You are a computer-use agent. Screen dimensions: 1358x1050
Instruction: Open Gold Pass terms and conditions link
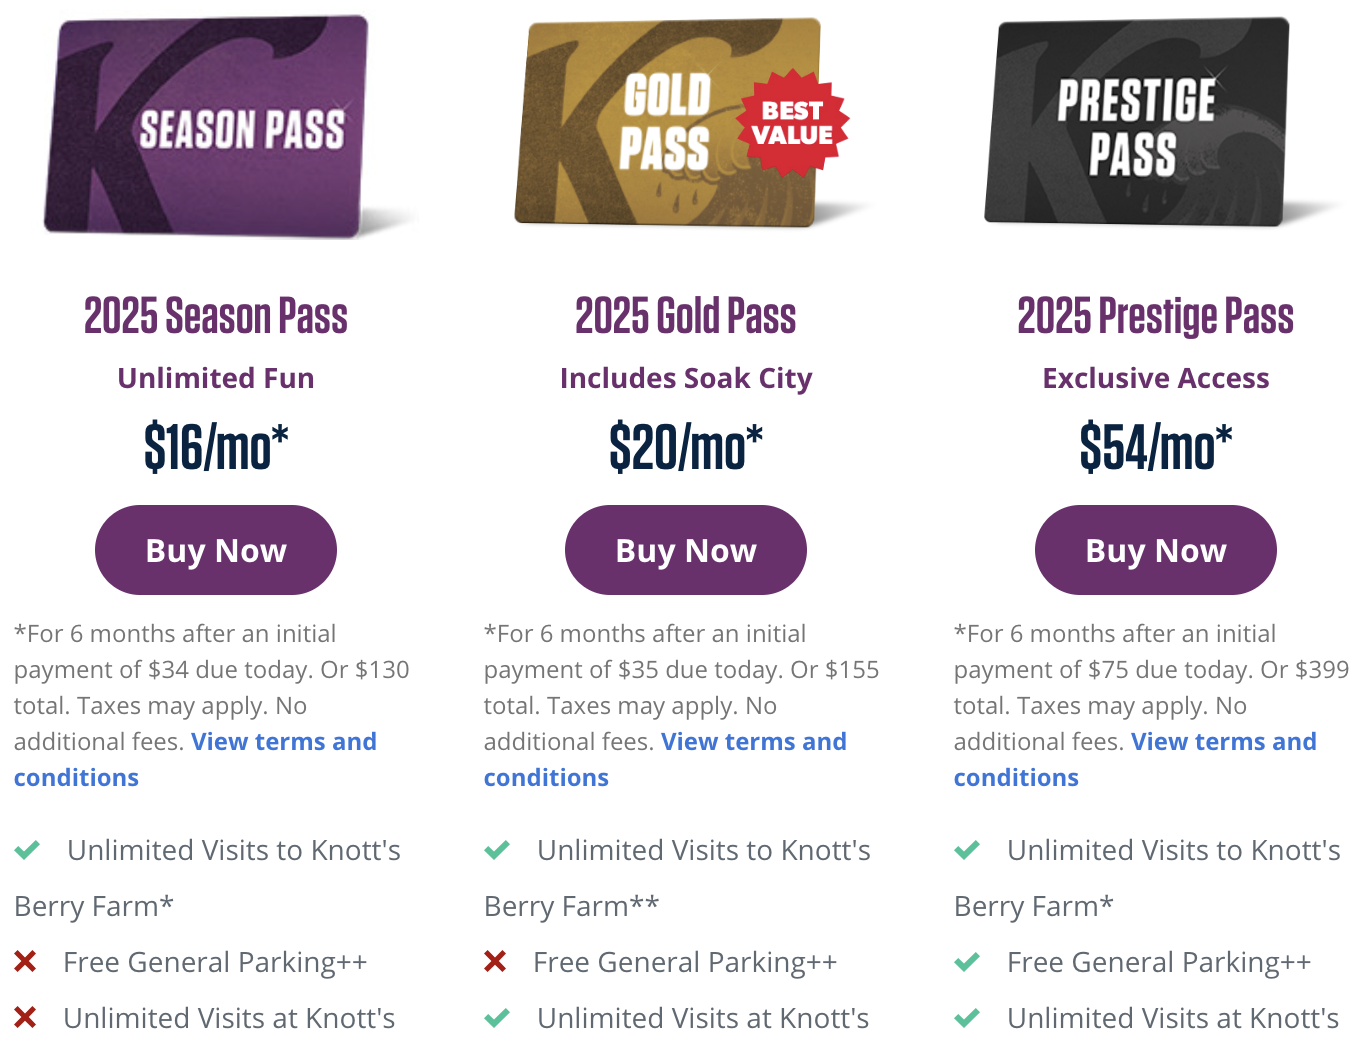[754, 742]
